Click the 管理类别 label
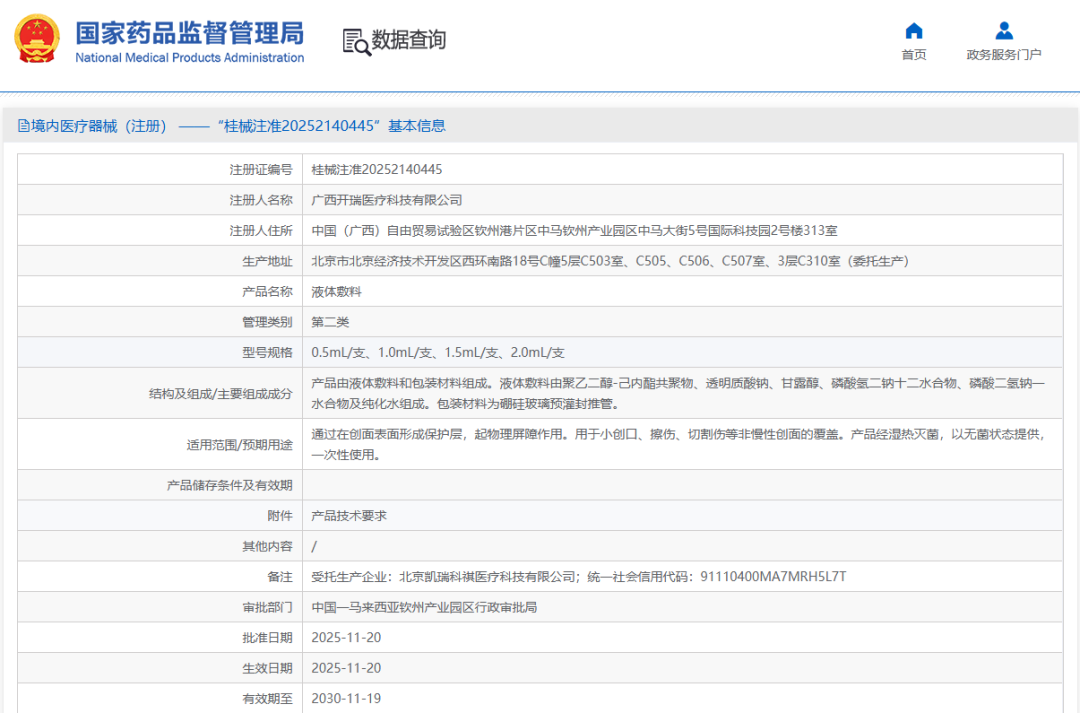1080x713 pixels. [267, 322]
